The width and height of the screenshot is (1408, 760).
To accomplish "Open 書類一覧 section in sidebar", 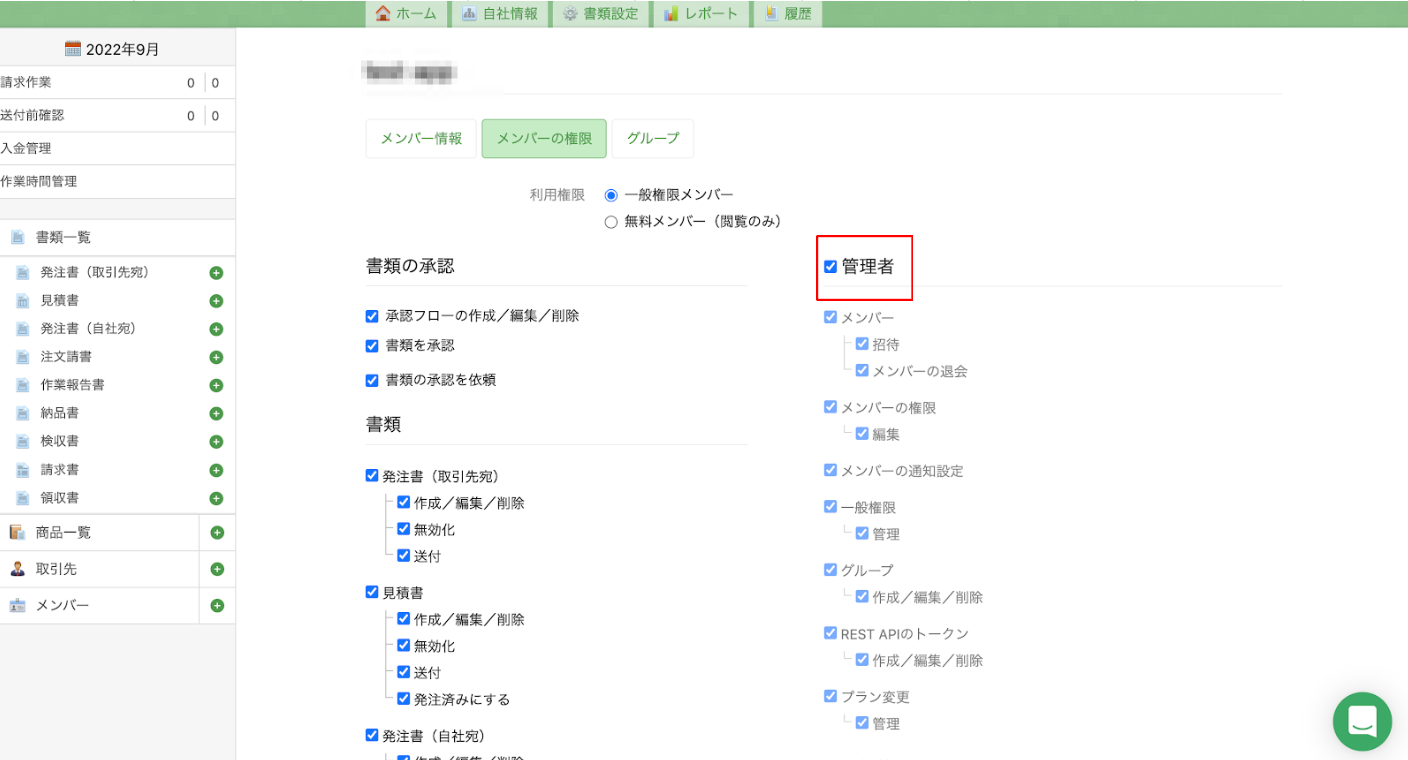I will (63, 238).
